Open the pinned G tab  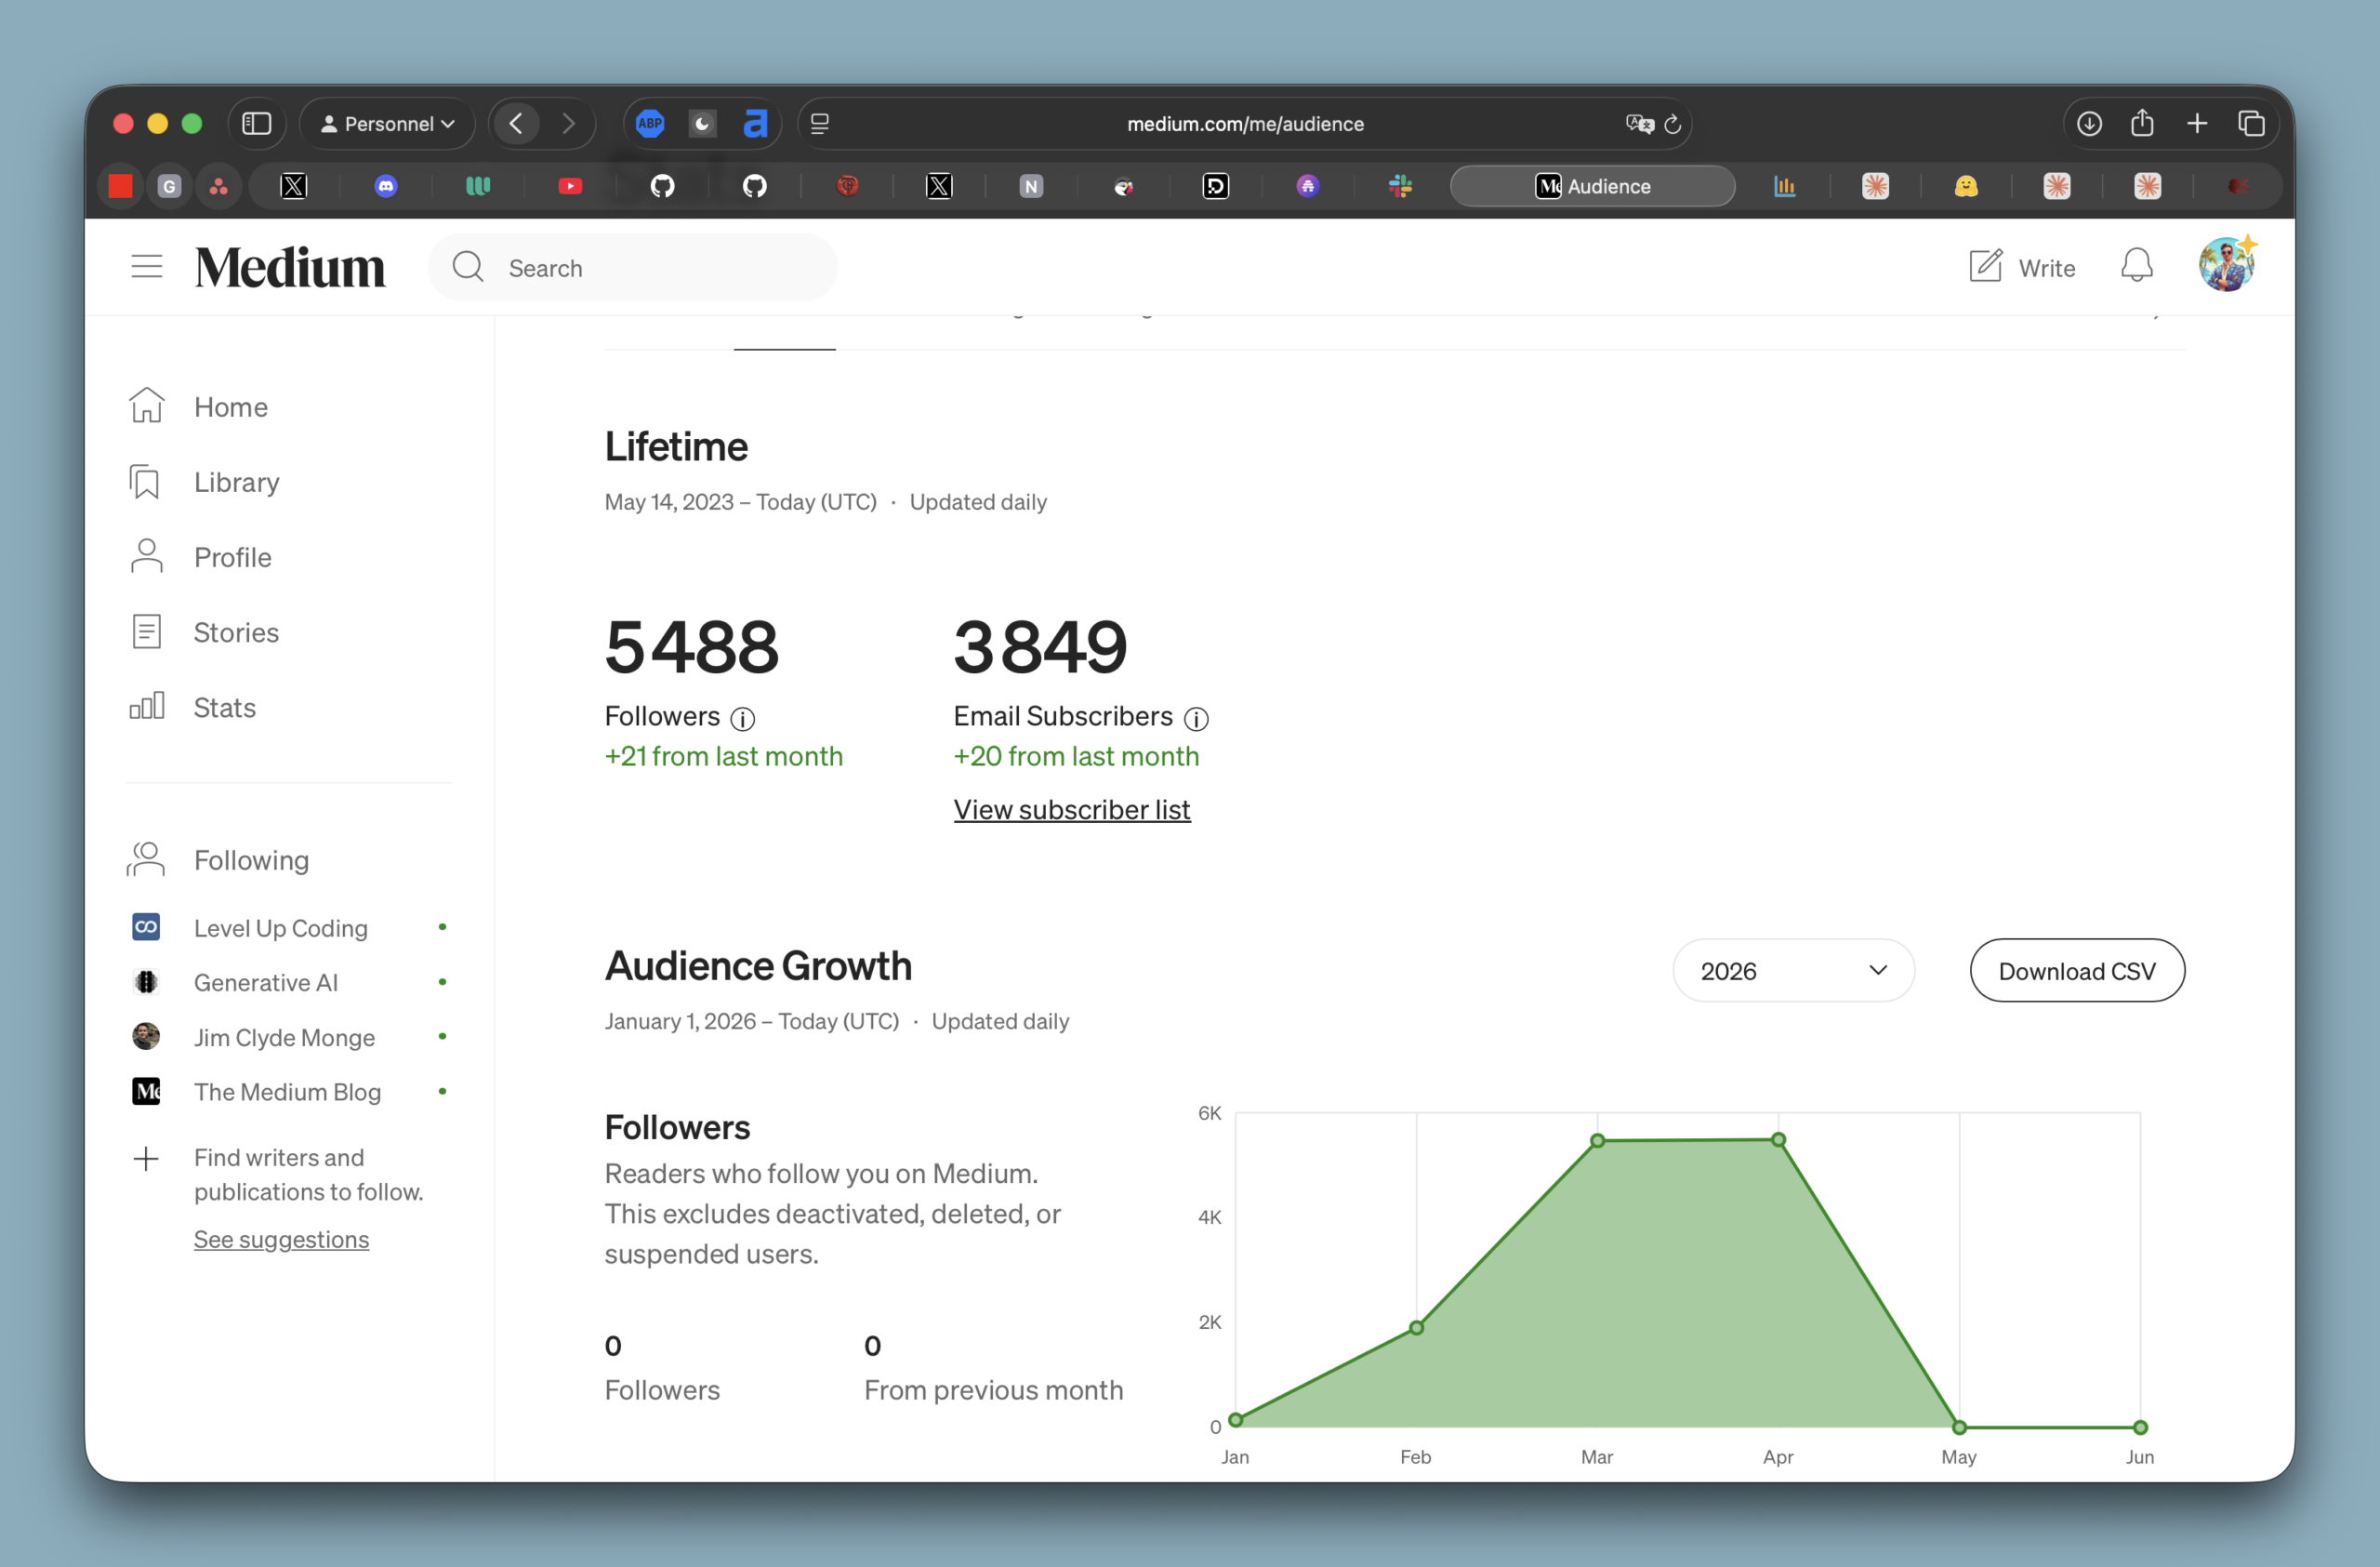[x=169, y=186]
